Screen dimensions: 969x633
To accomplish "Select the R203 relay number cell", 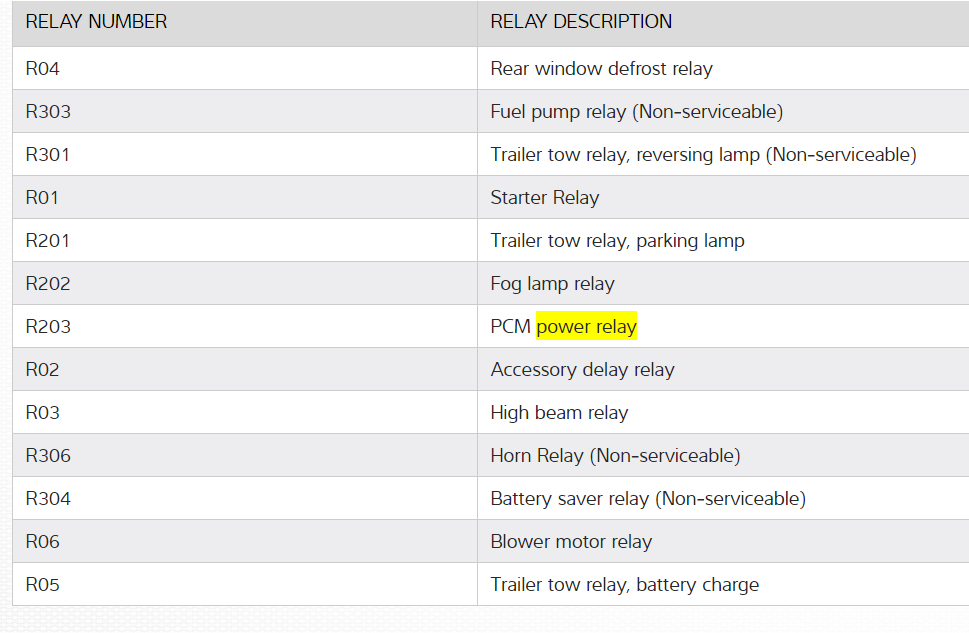I will 48,327.
